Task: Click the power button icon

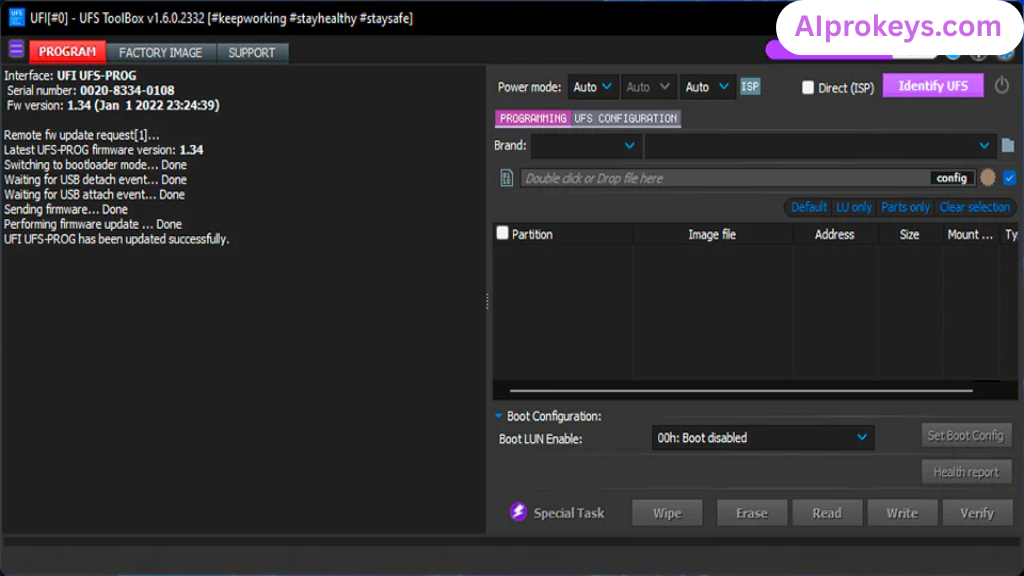Action: click(x=1002, y=86)
